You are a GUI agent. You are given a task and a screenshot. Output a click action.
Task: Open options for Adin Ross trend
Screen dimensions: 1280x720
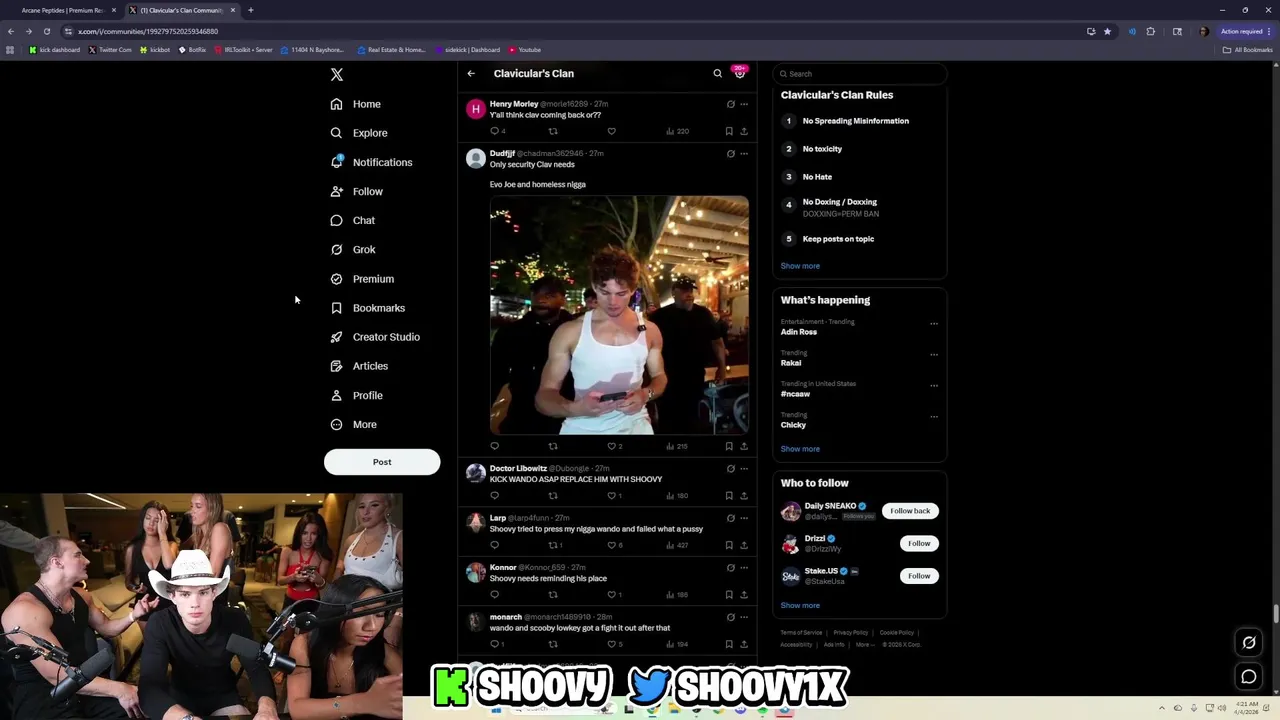tap(934, 323)
